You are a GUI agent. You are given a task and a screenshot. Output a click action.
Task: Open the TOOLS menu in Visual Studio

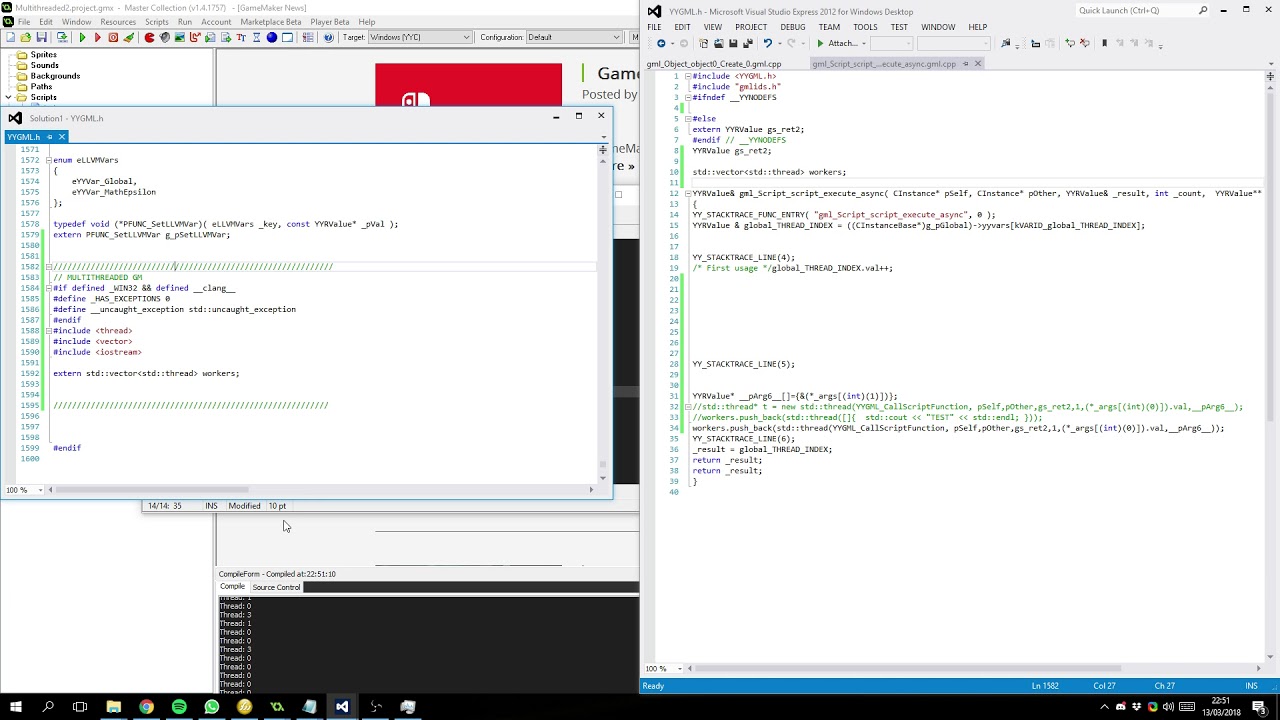(x=865, y=27)
